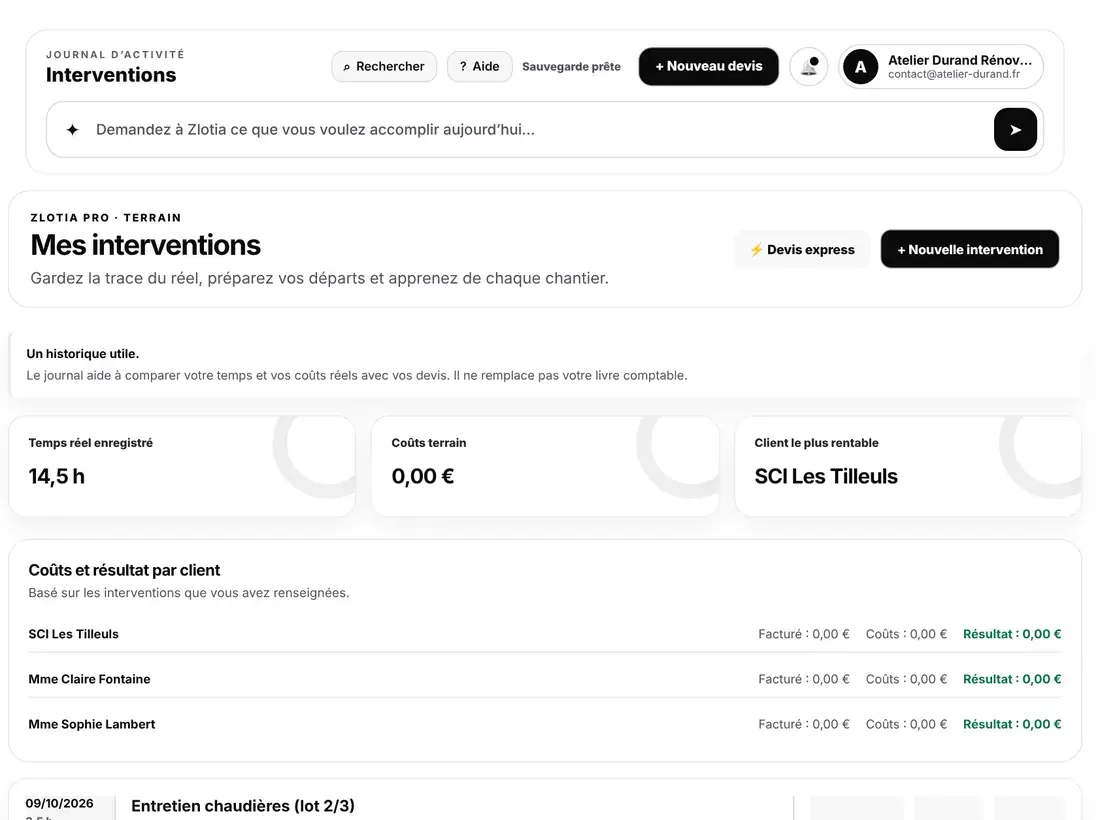Click the + Nouveau devis button
The width and height of the screenshot is (1100, 820).
(x=709, y=67)
